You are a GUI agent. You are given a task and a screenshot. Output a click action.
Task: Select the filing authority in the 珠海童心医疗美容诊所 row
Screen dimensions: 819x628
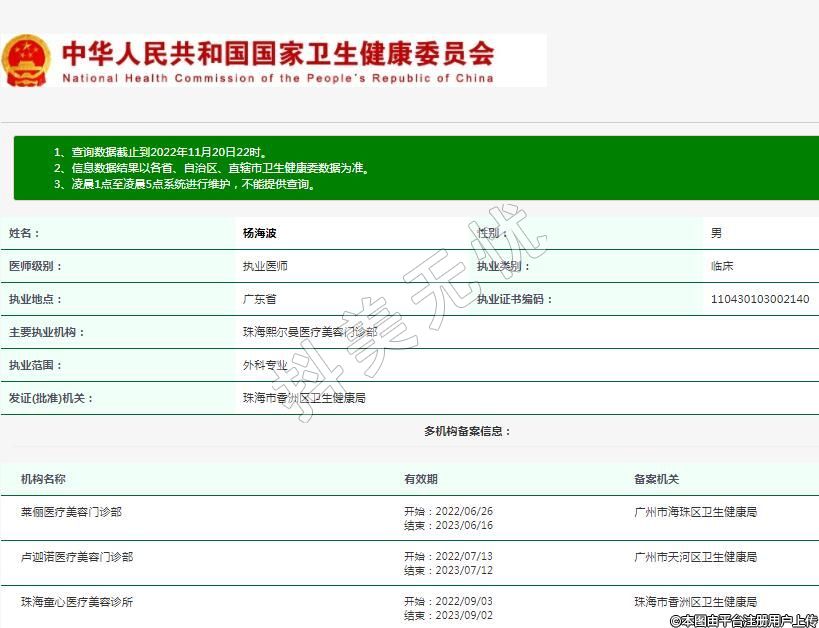click(696, 602)
